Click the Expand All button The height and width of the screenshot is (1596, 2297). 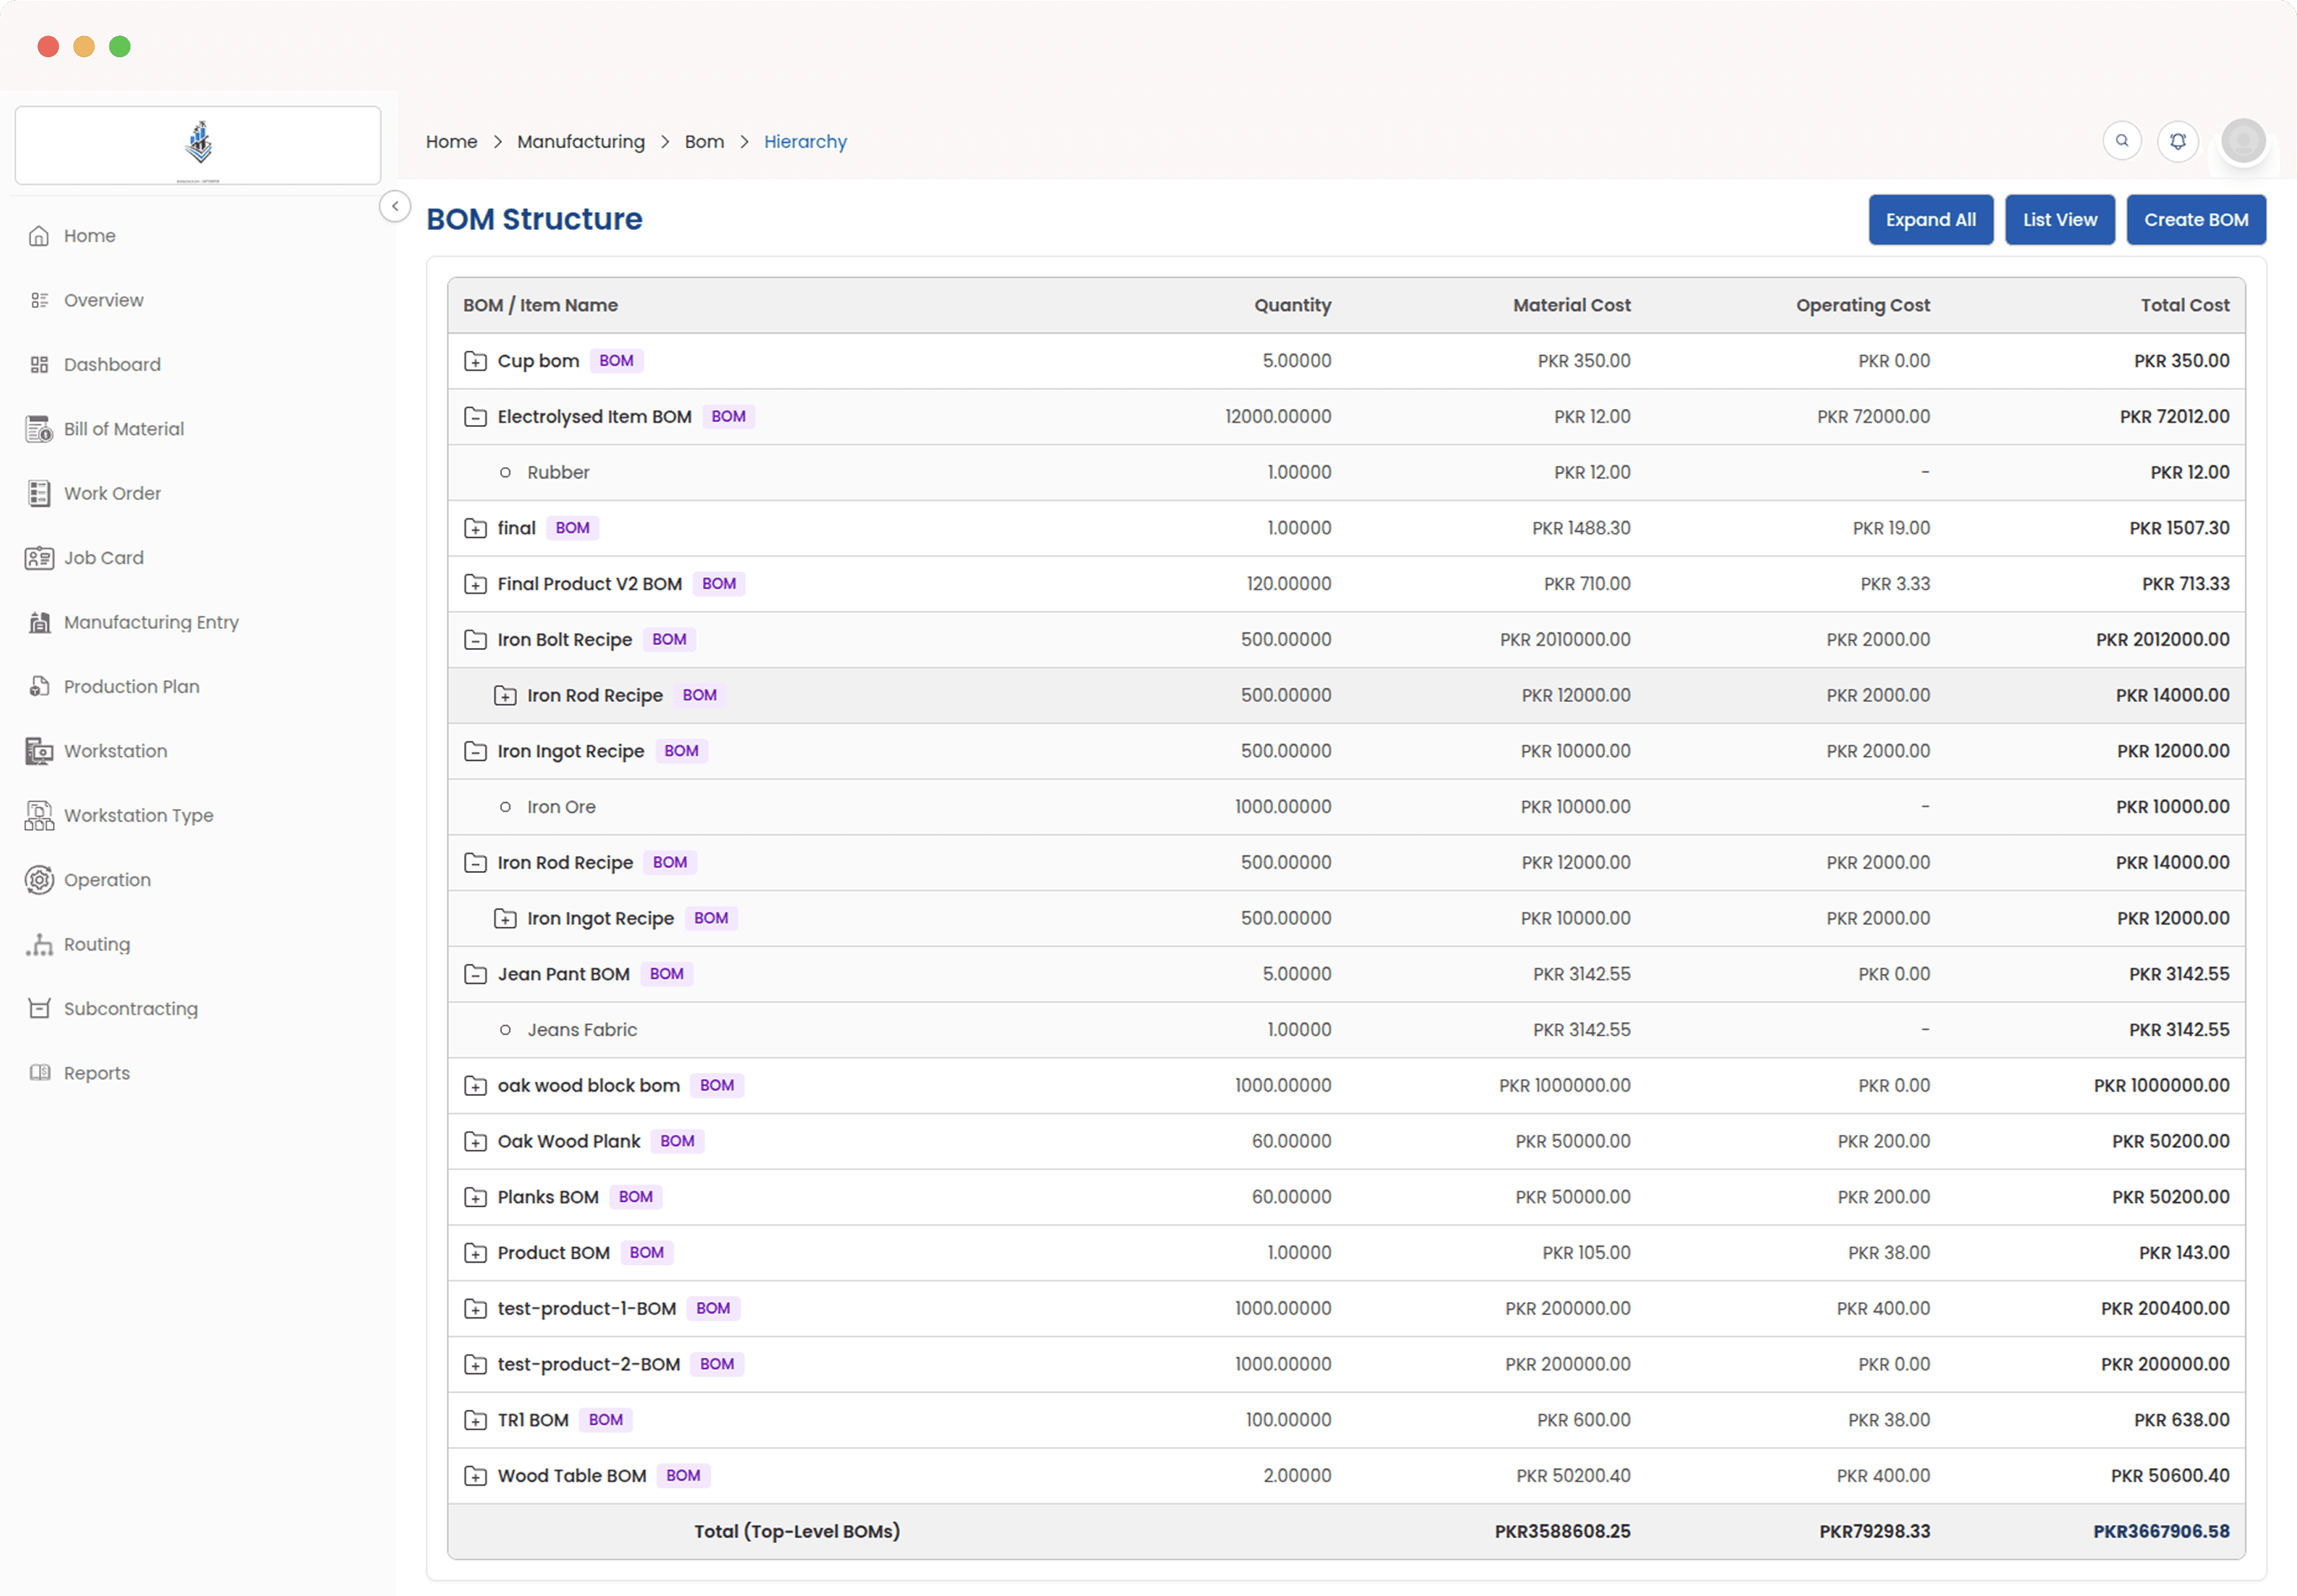pos(1929,220)
